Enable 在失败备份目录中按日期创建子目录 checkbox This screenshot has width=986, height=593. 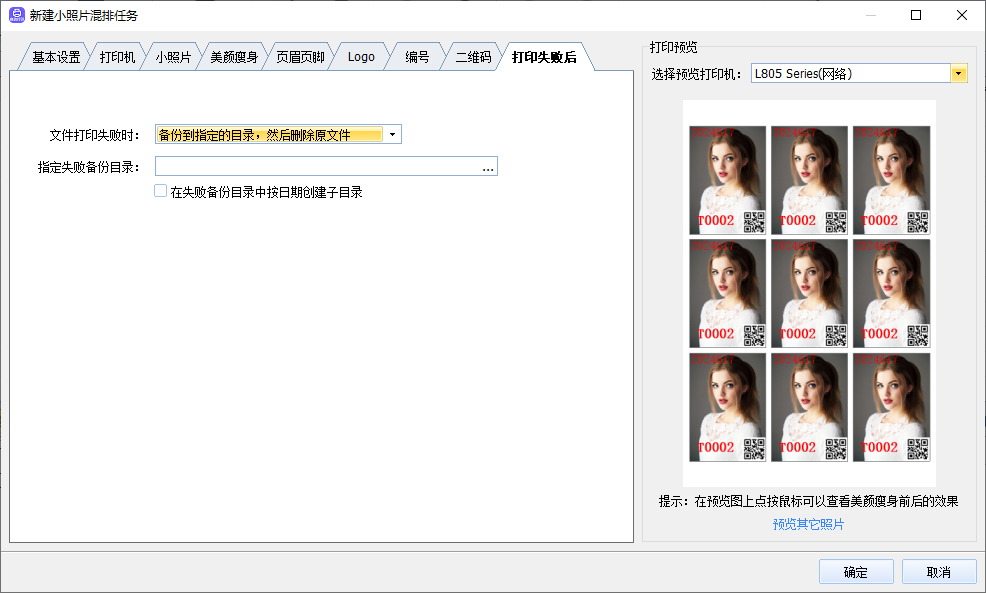pyautogui.click(x=161, y=191)
